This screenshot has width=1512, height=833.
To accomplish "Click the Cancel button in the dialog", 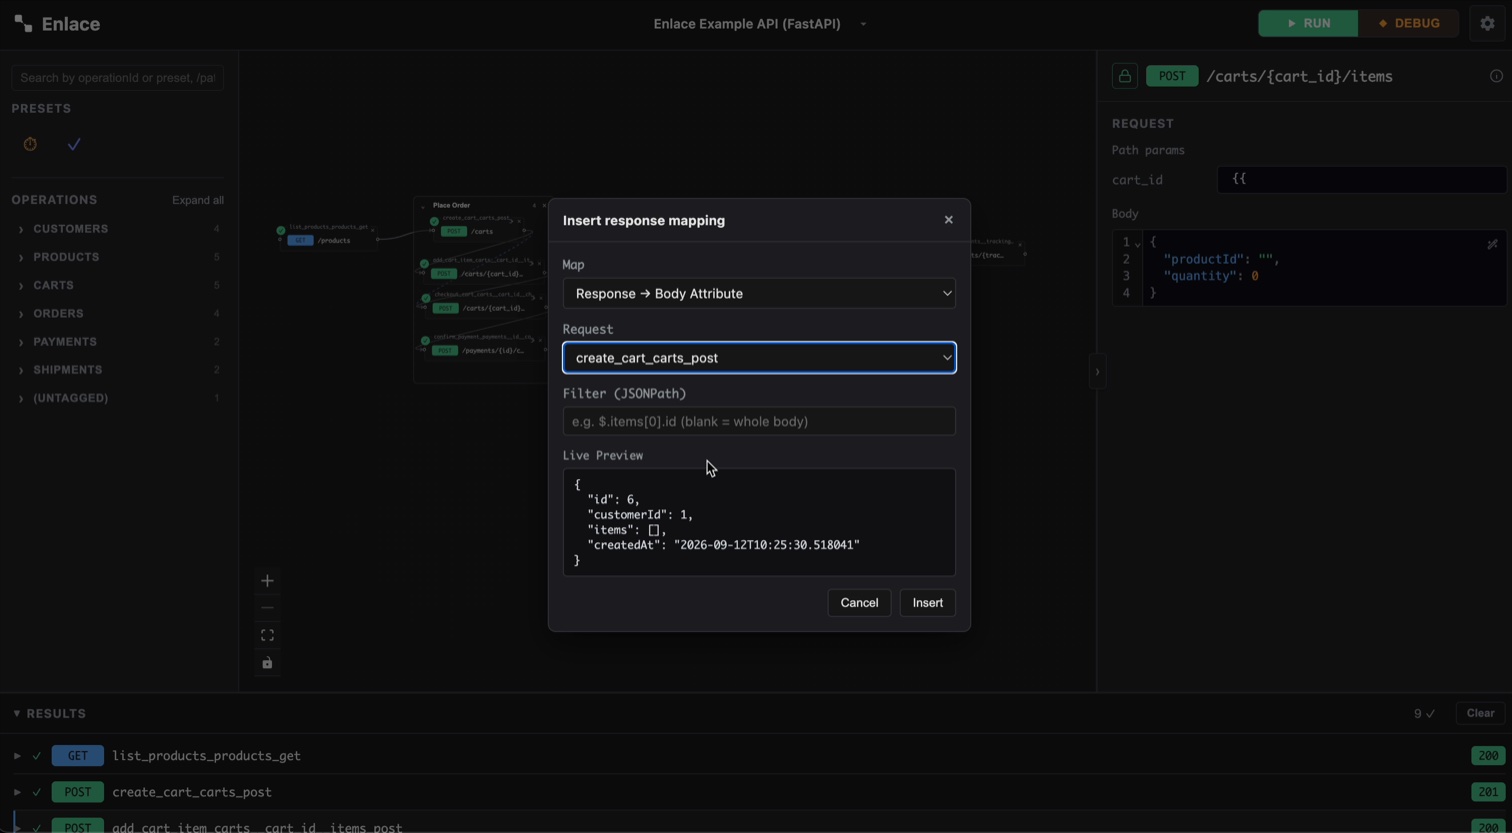I will [x=859, y=603].
